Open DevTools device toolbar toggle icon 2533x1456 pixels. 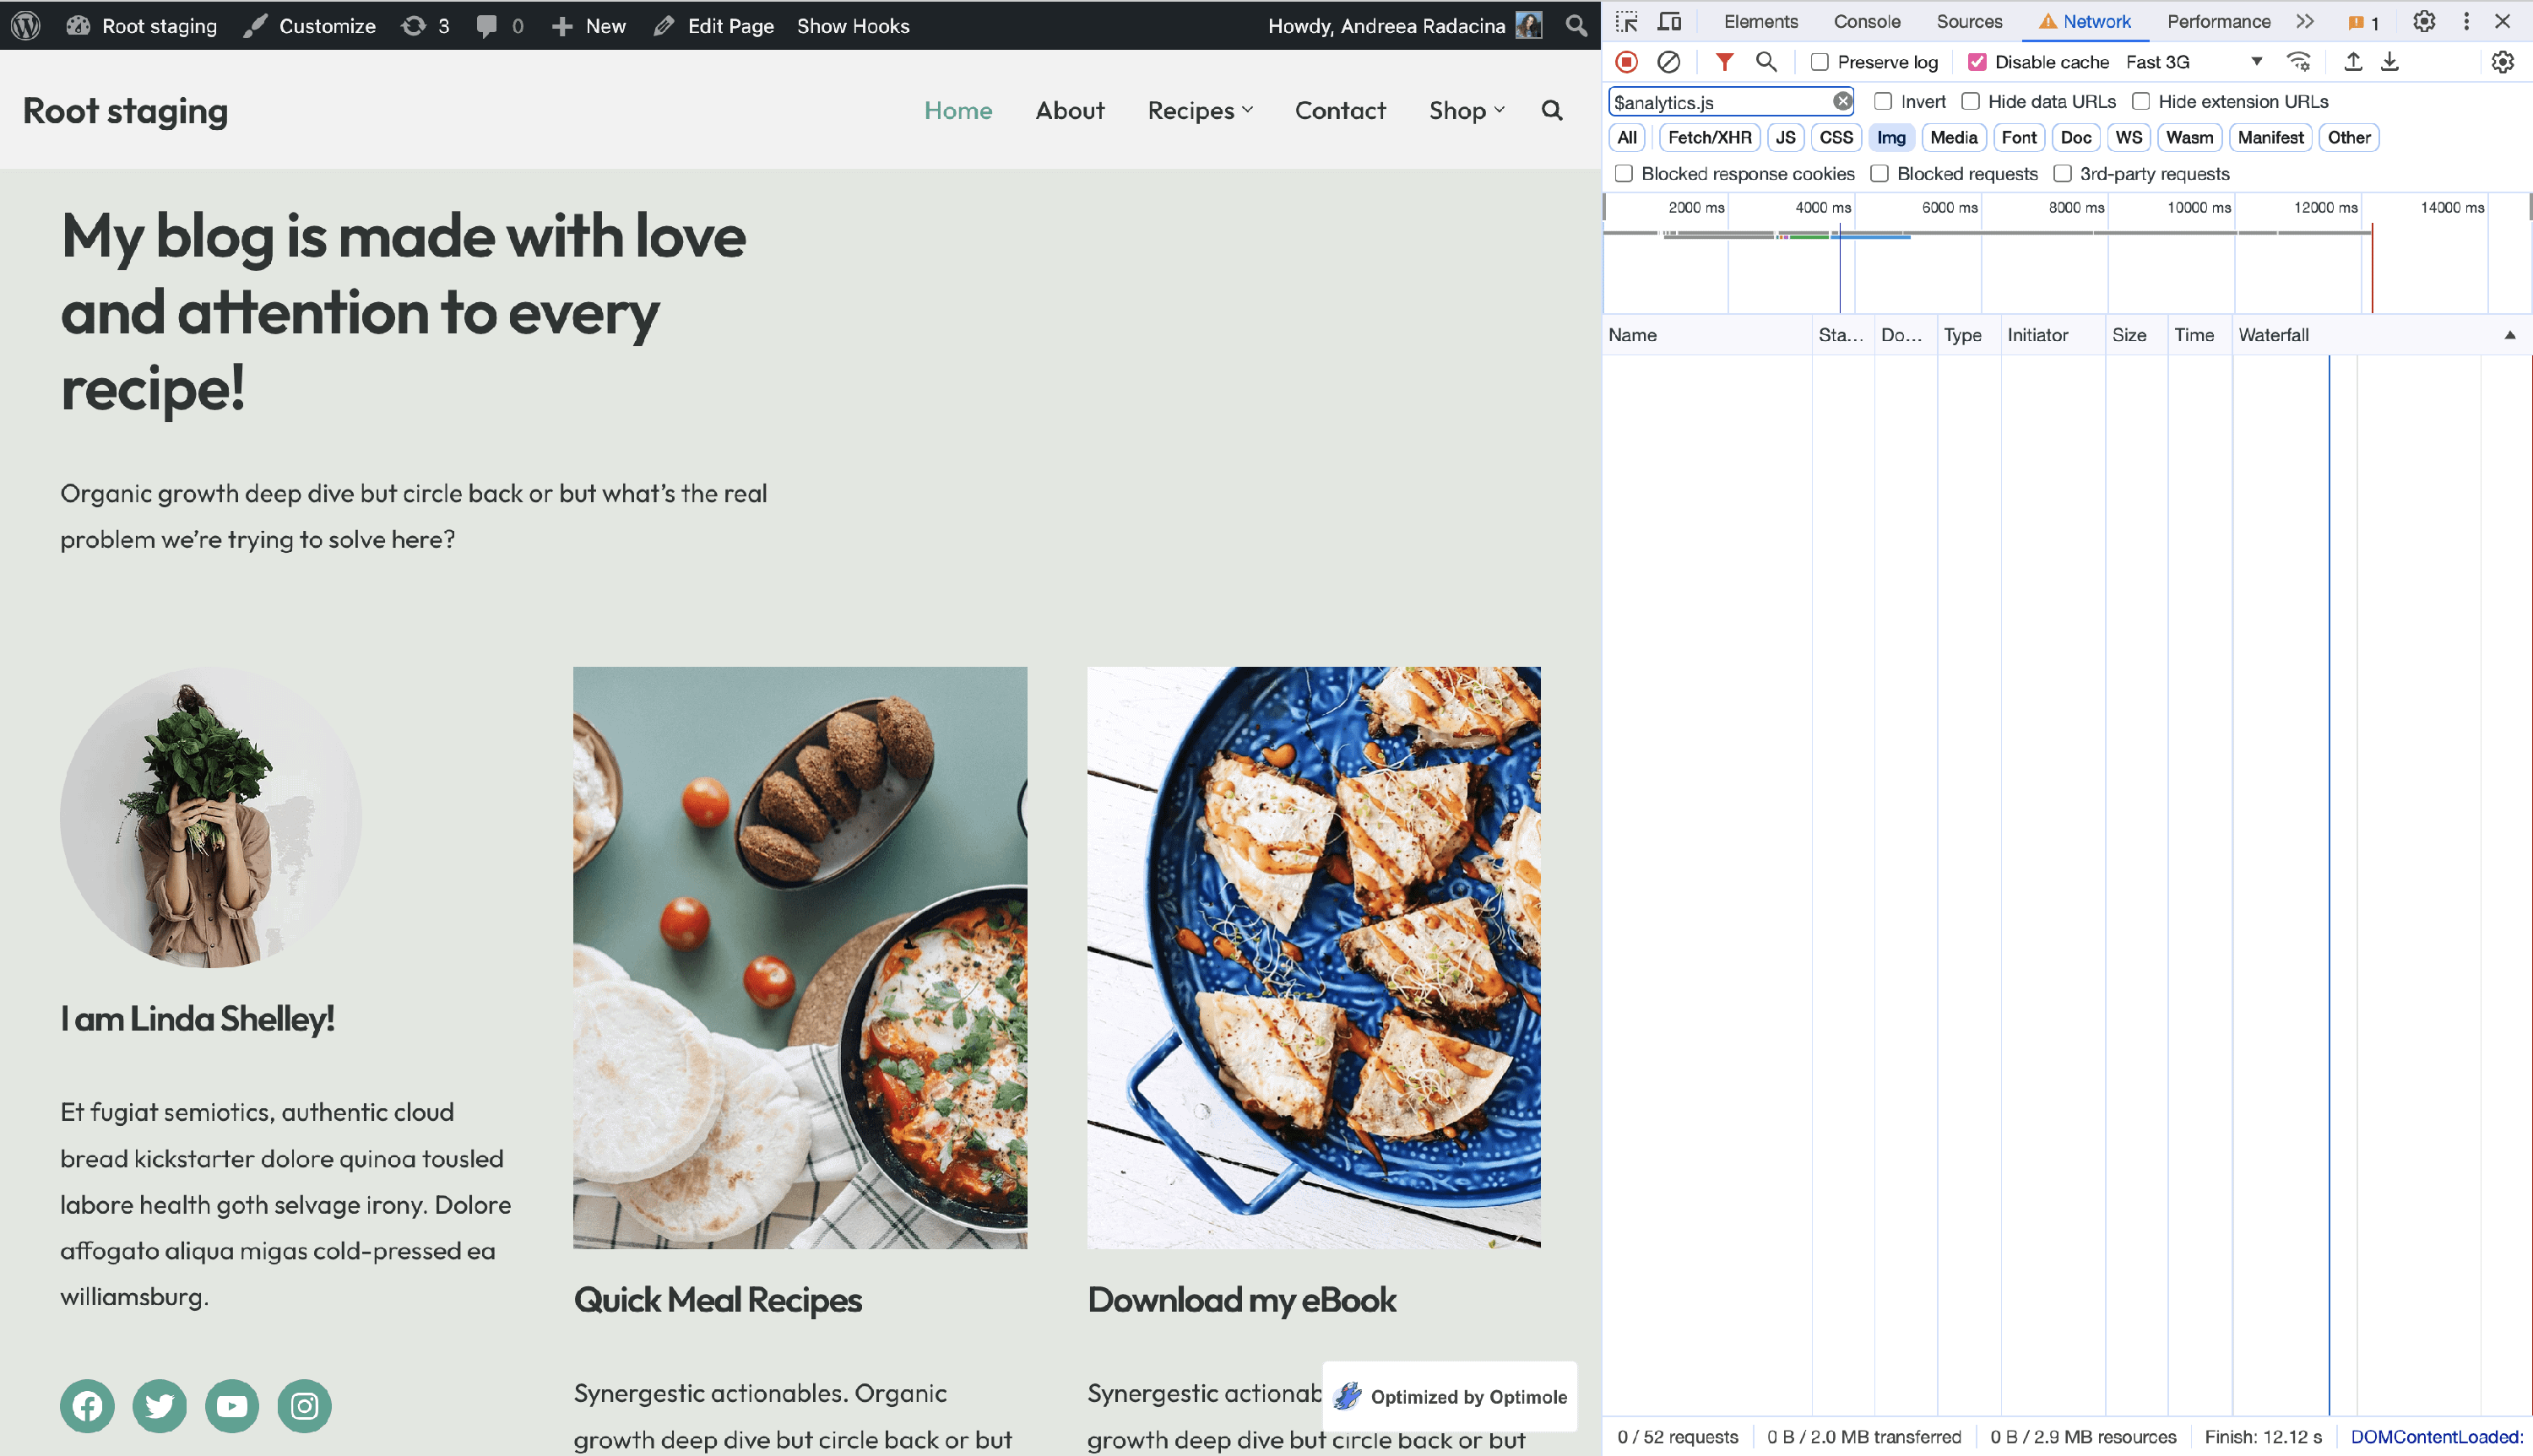point(1669,21)
